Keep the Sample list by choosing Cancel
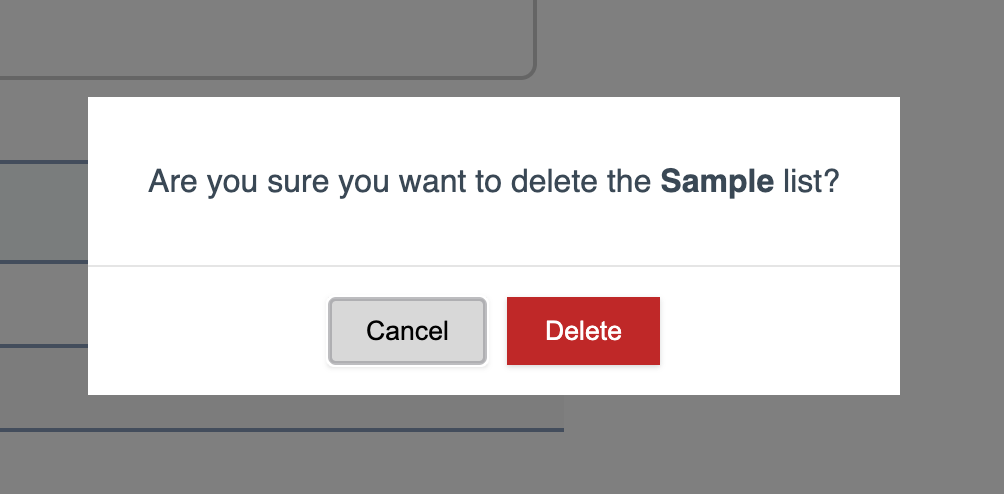 point(407,331)
